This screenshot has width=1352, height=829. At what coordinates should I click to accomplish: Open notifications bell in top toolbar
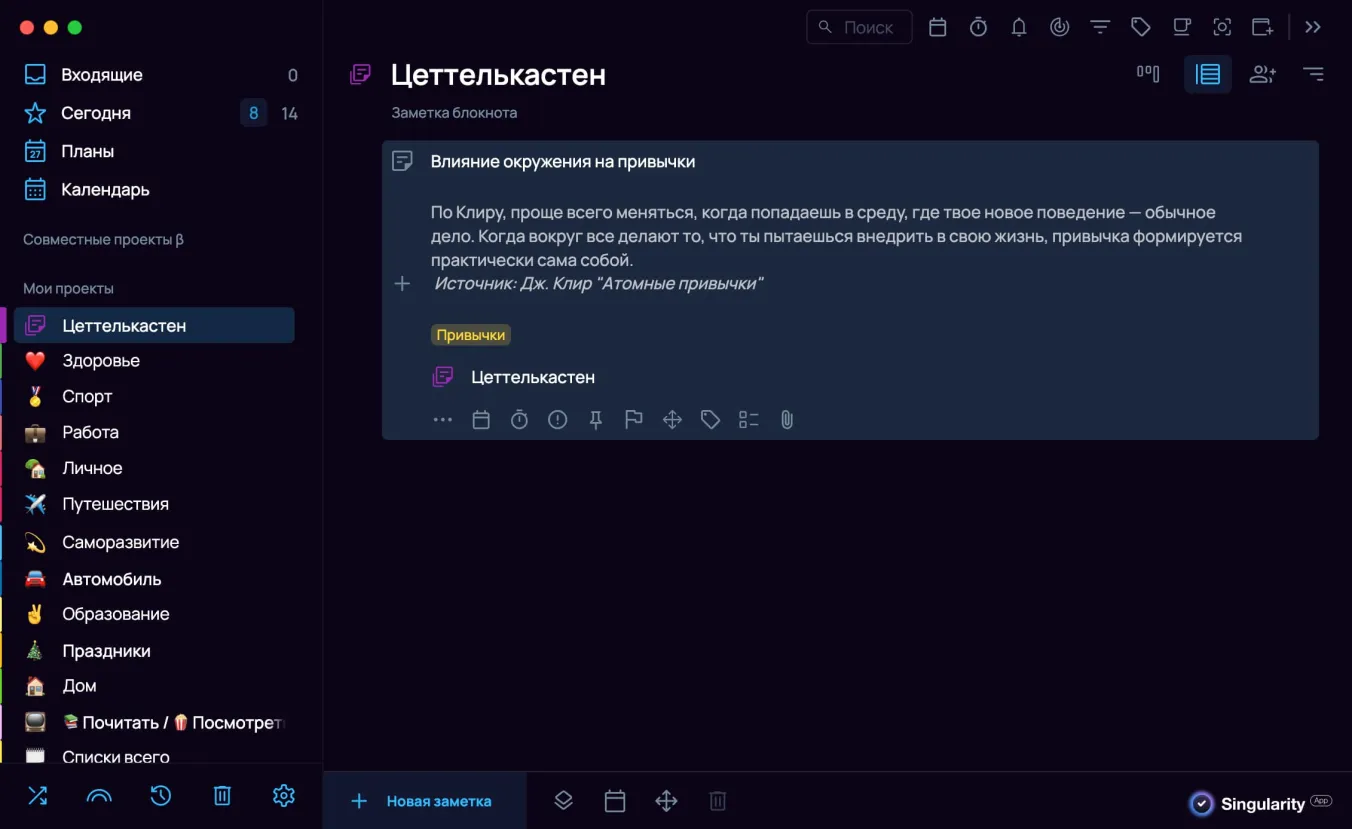click(x=1019, y=27)
